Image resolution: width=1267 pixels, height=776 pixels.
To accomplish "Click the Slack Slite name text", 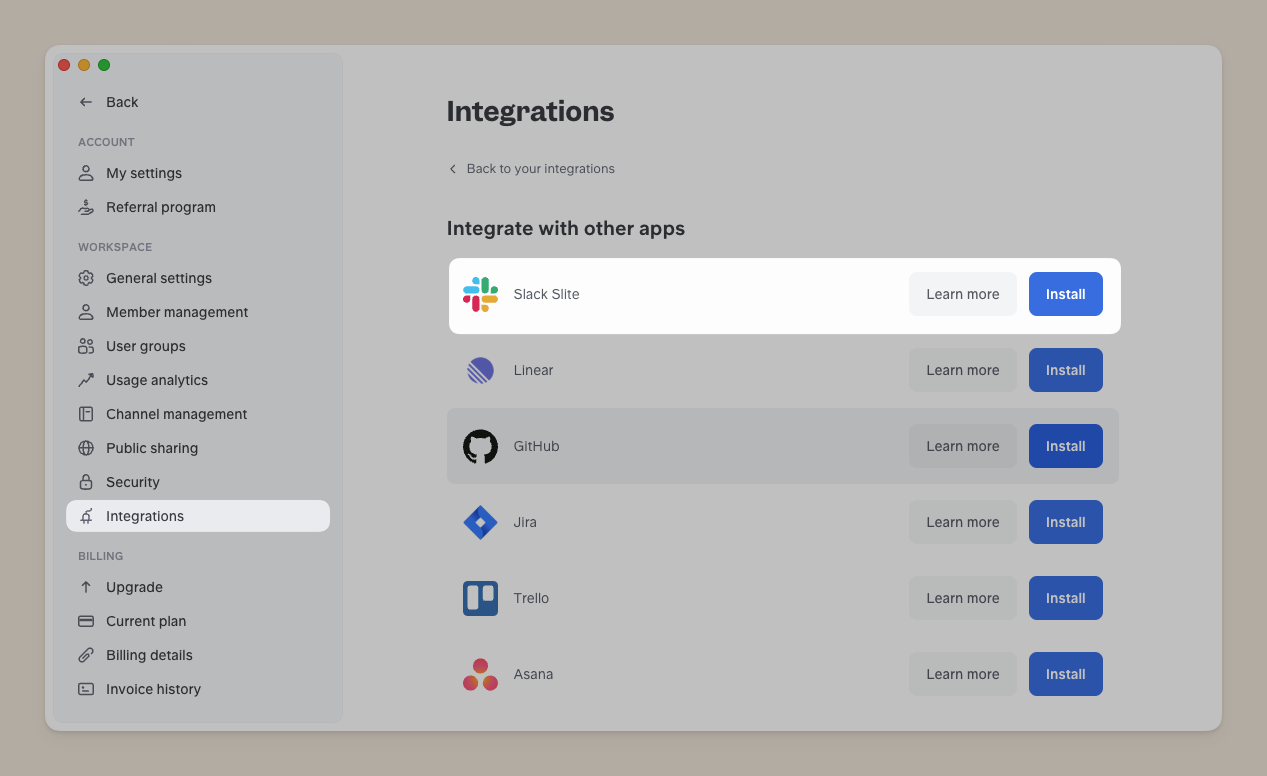I will (546, 294).
